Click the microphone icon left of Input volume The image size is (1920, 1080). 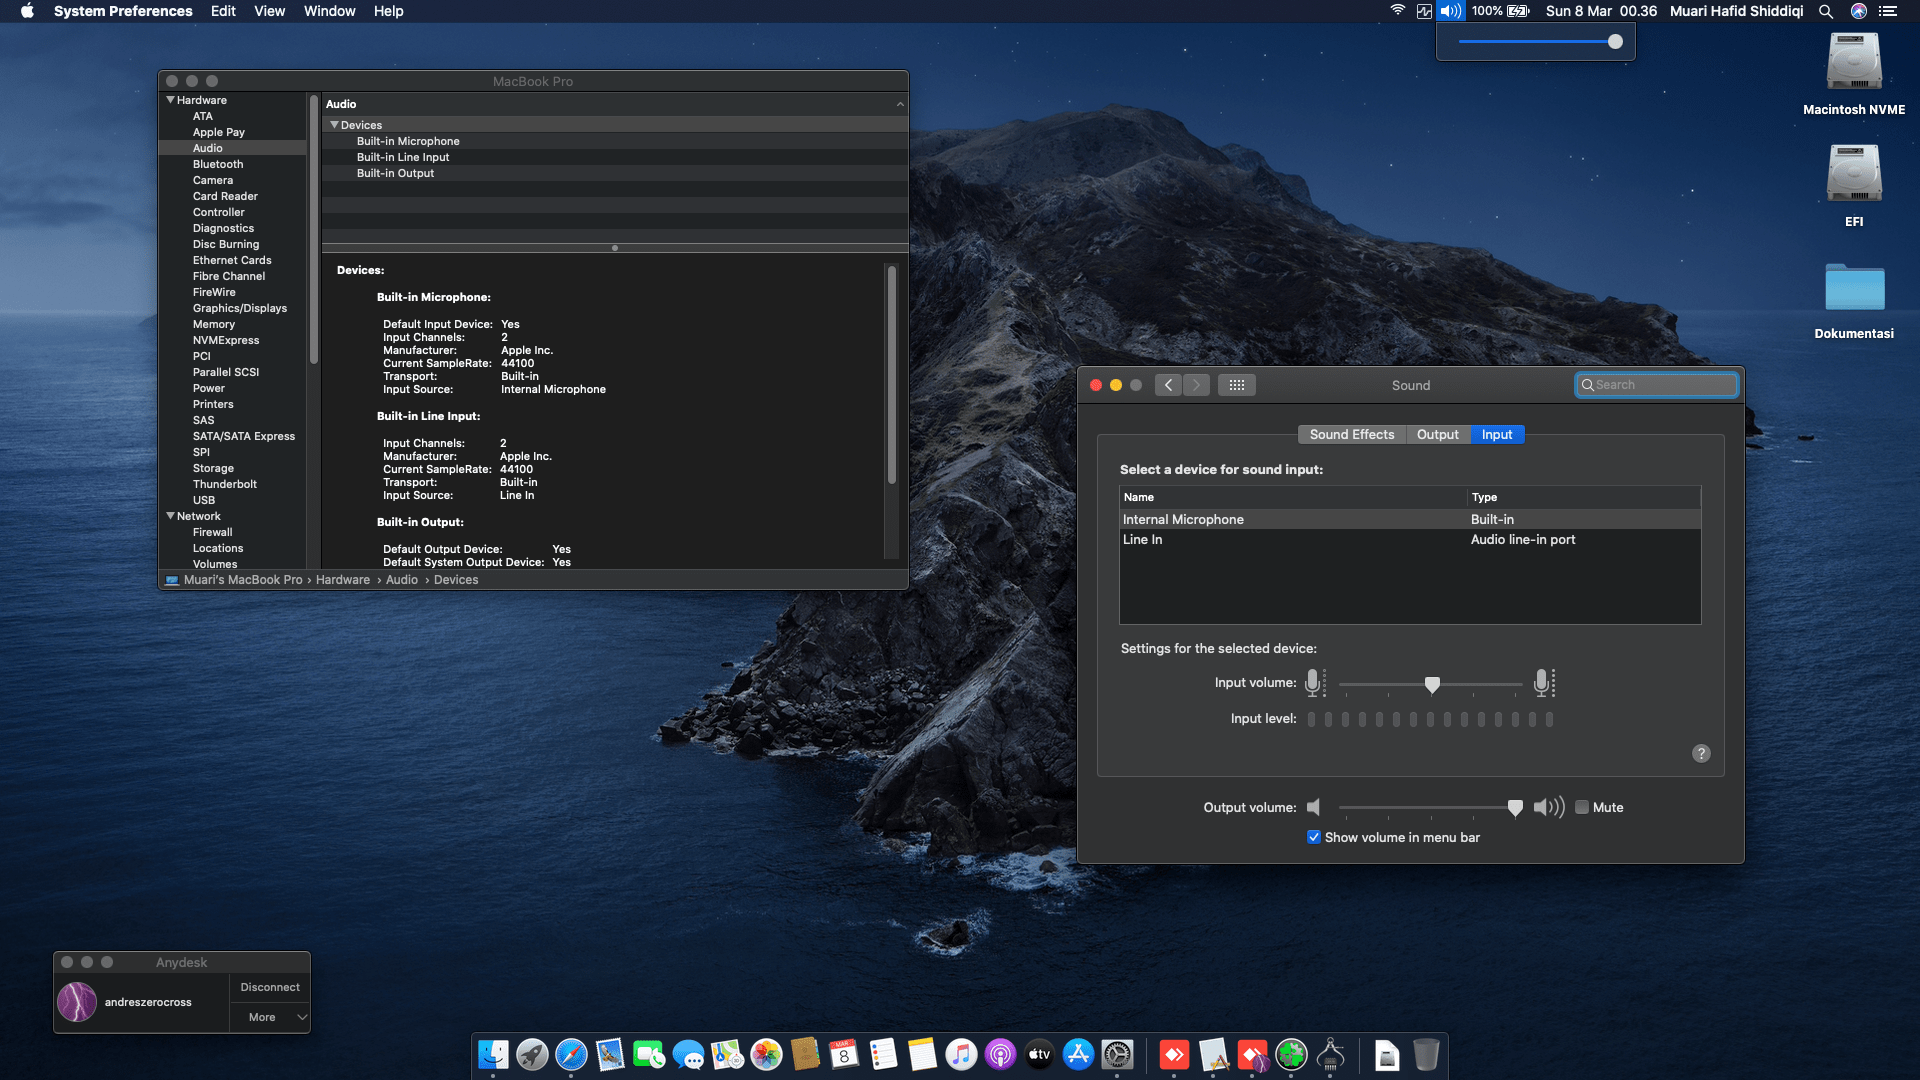click(1315, 683)
